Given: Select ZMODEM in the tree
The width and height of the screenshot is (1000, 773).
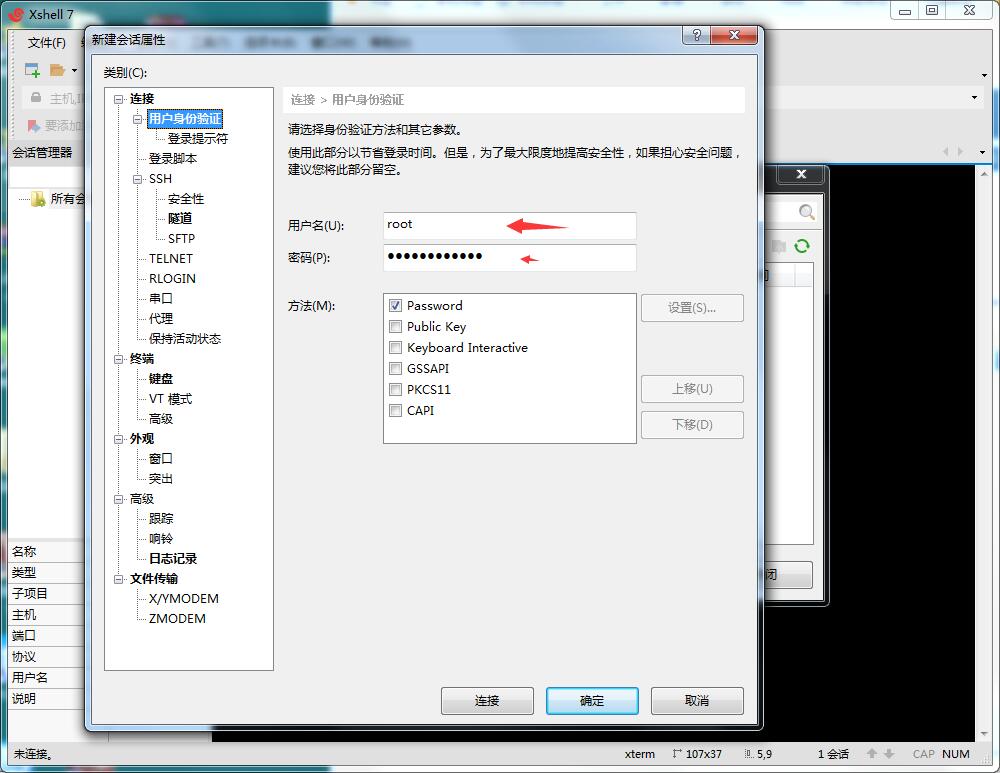Looking at the screenshot, I should 177,619.
